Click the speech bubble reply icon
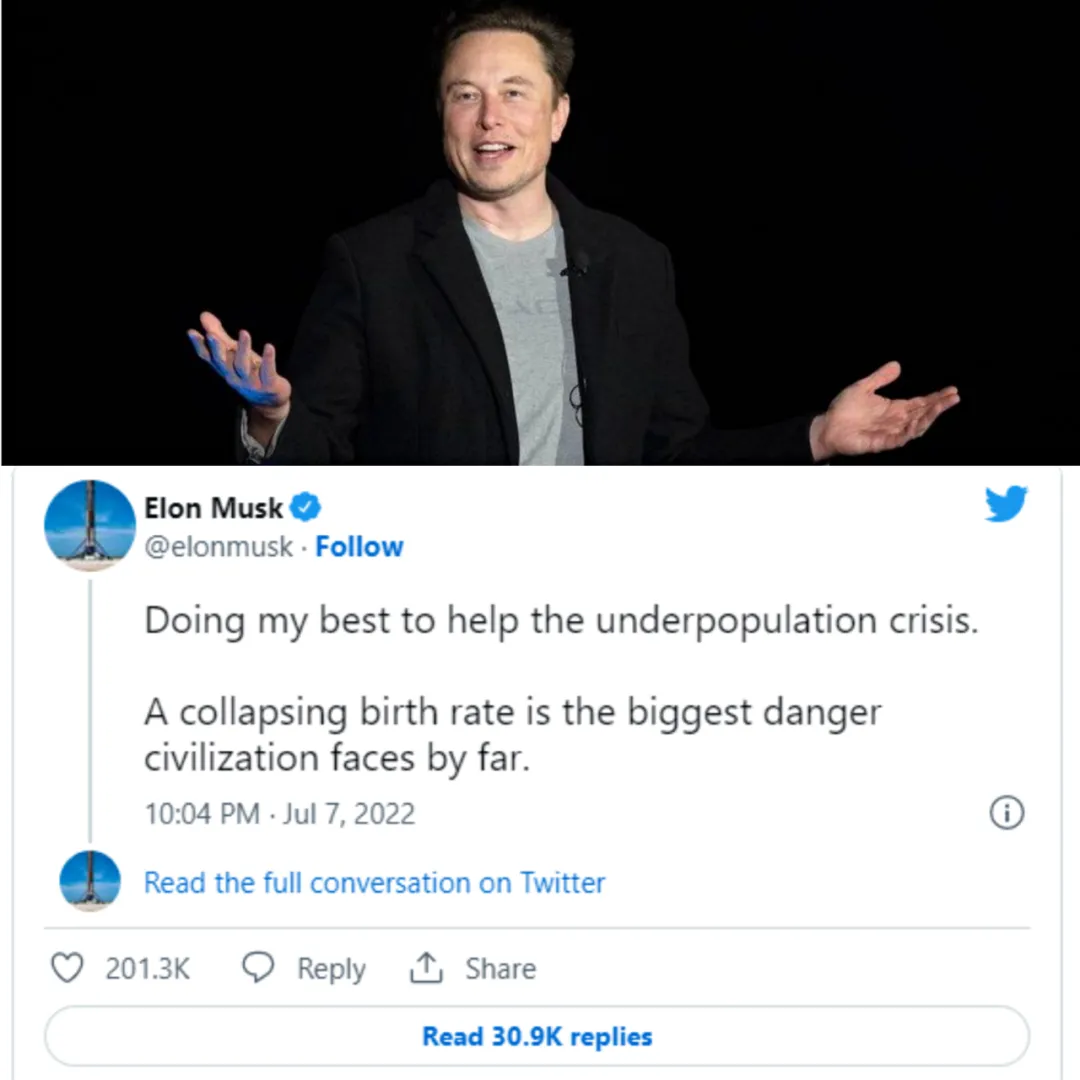This screenshot has height=1080, width=1080. click(258, 968)
